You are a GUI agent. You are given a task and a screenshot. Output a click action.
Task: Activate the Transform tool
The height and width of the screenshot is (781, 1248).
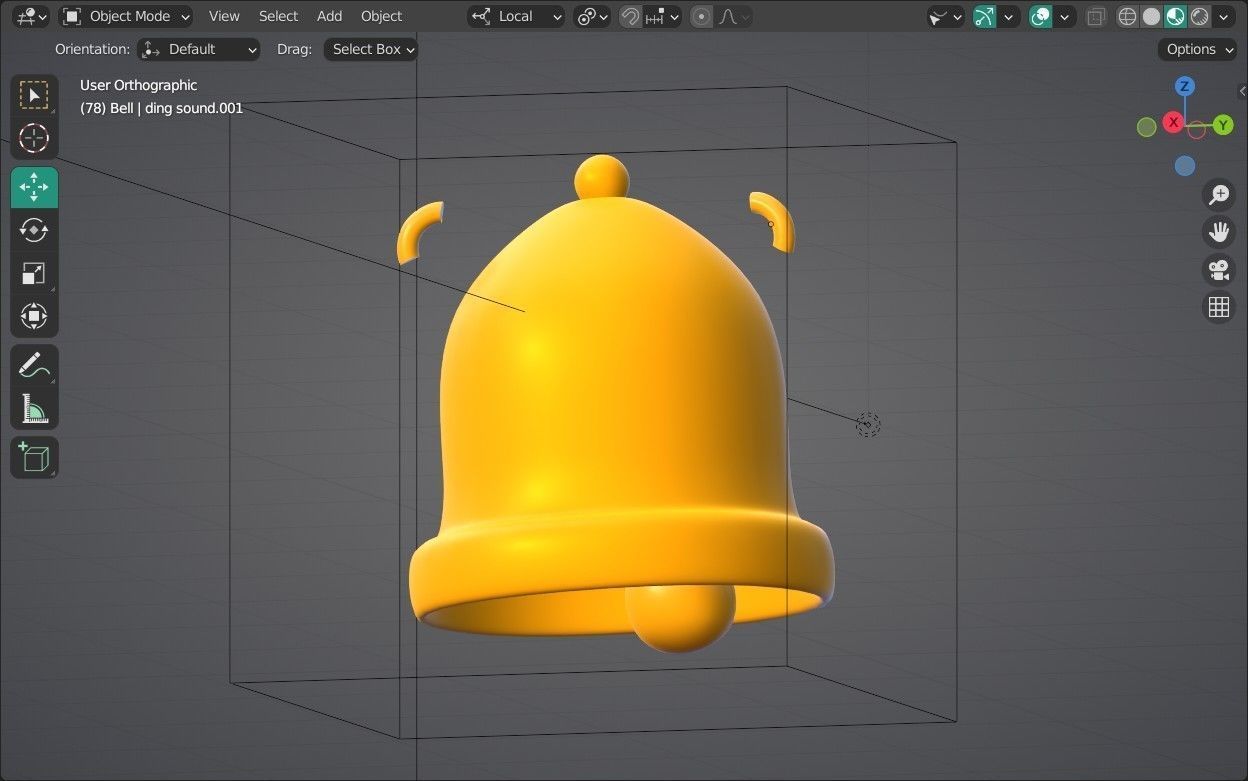click(x=34, y=316)
